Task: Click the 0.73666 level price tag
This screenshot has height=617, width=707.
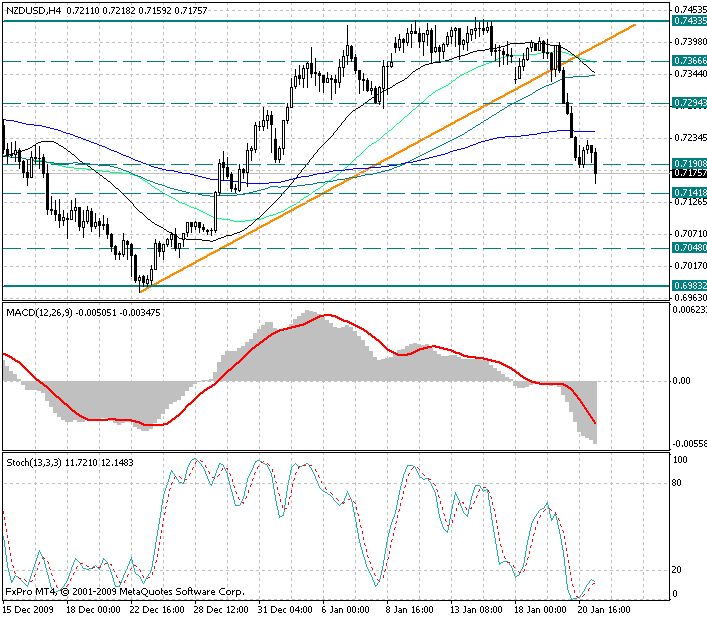Action: tap(687, 61)
